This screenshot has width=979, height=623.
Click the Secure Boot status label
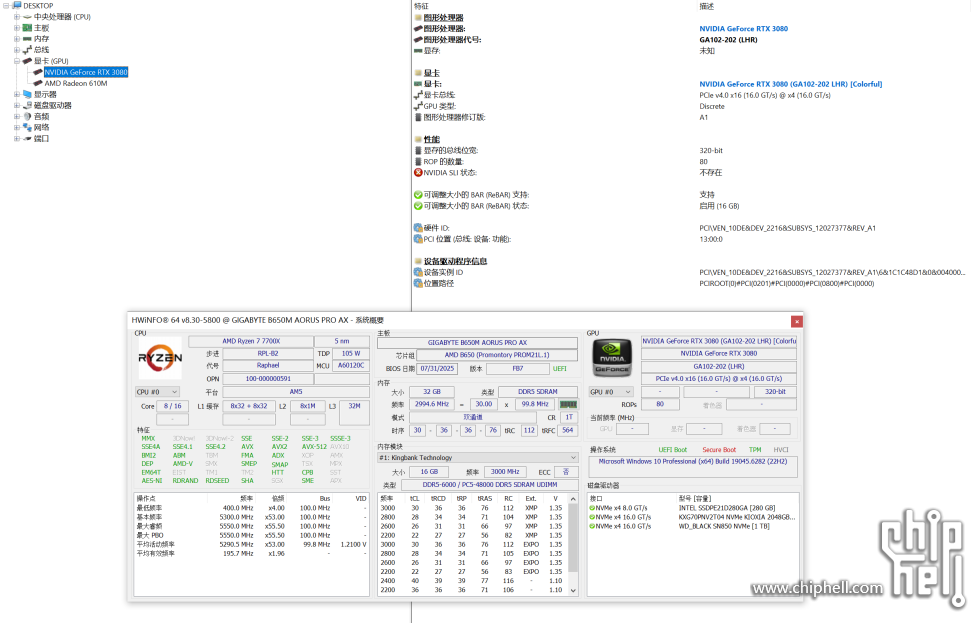click(x=719, y=450)
